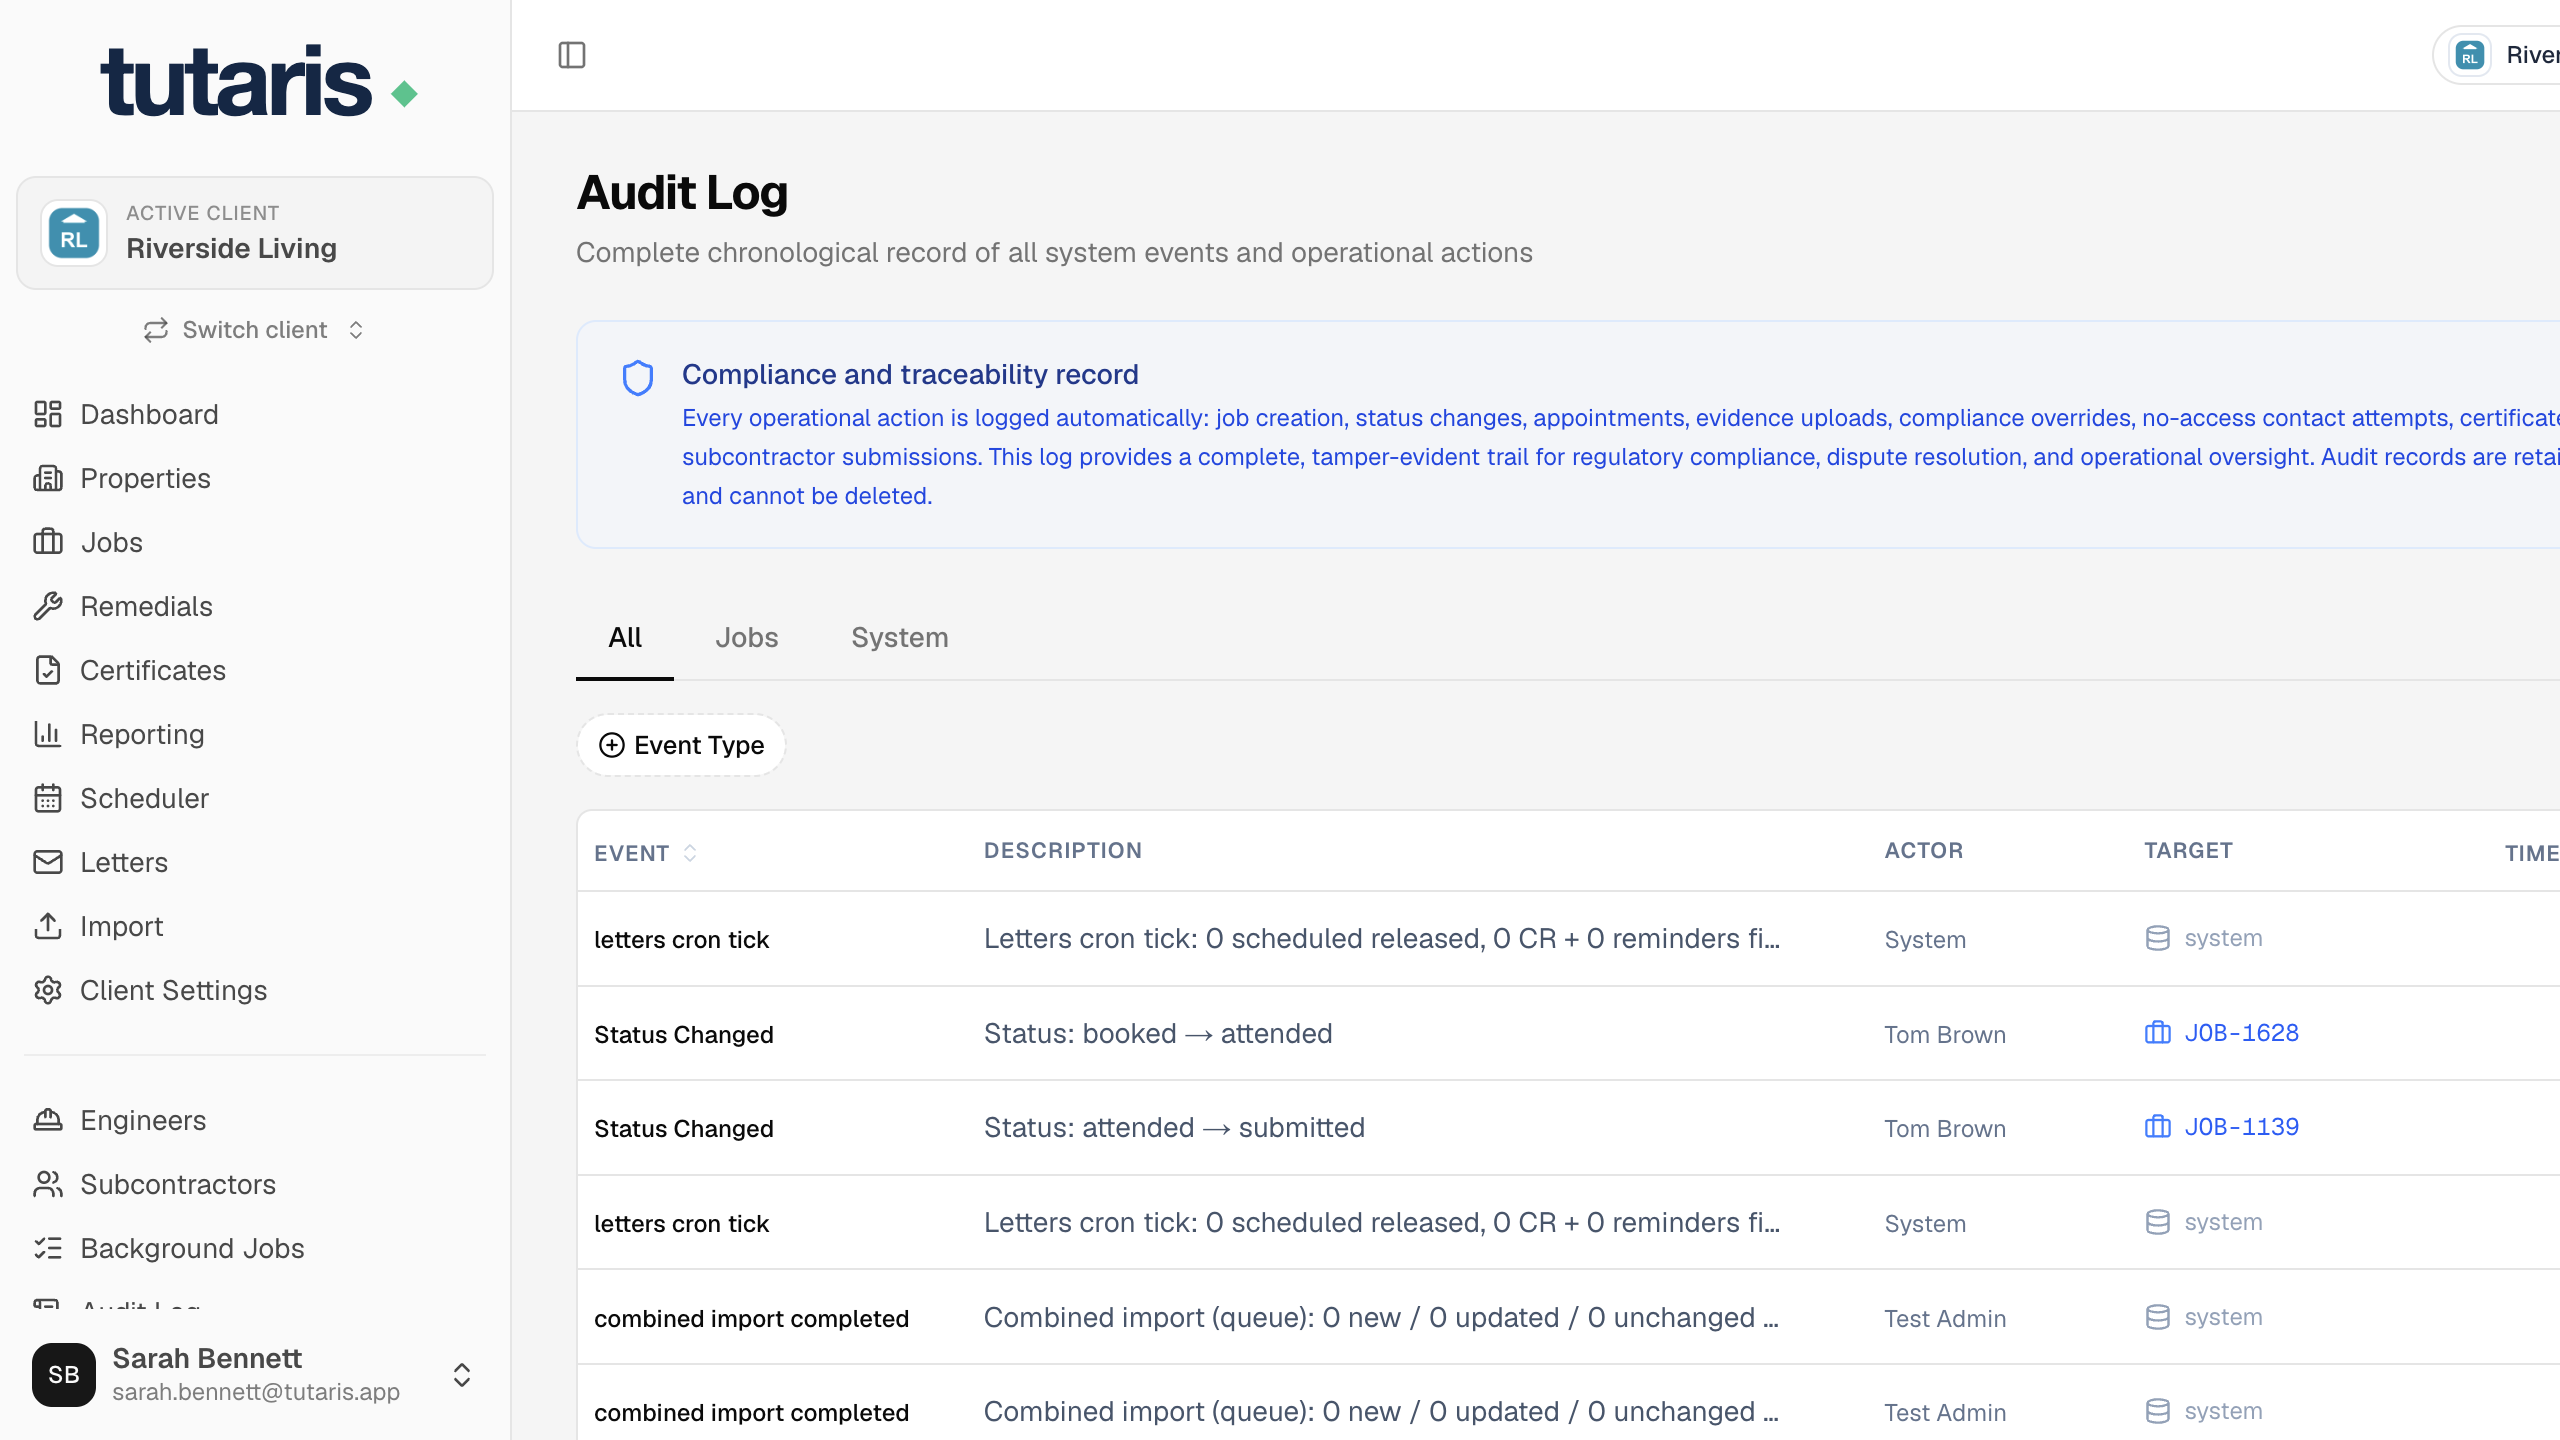2560x1440 pixels.
Task: Click the Subcontractors people icon
Action: point(48,1184)
